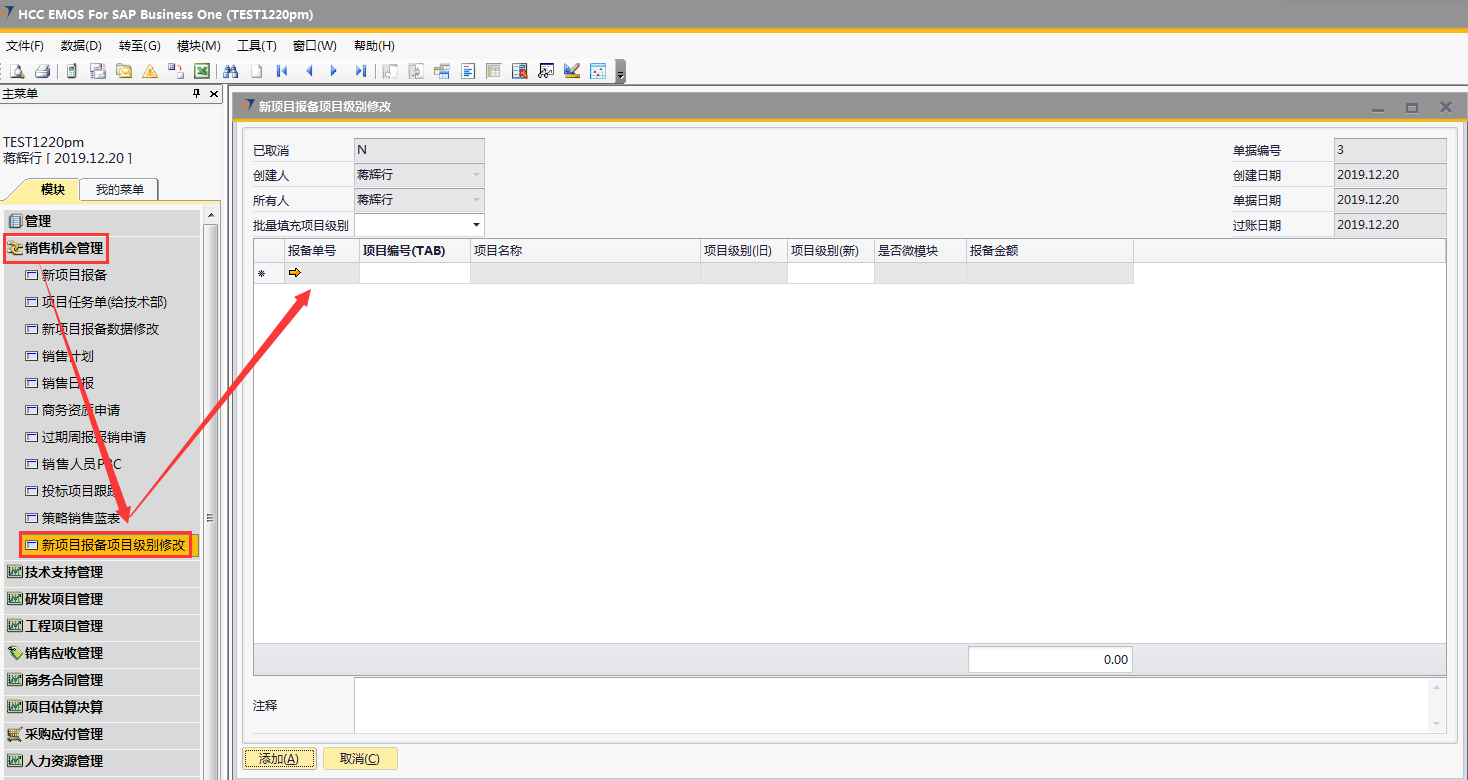Click the 添加(A) button
The image size is (1468, 780).
click(279, 758)
